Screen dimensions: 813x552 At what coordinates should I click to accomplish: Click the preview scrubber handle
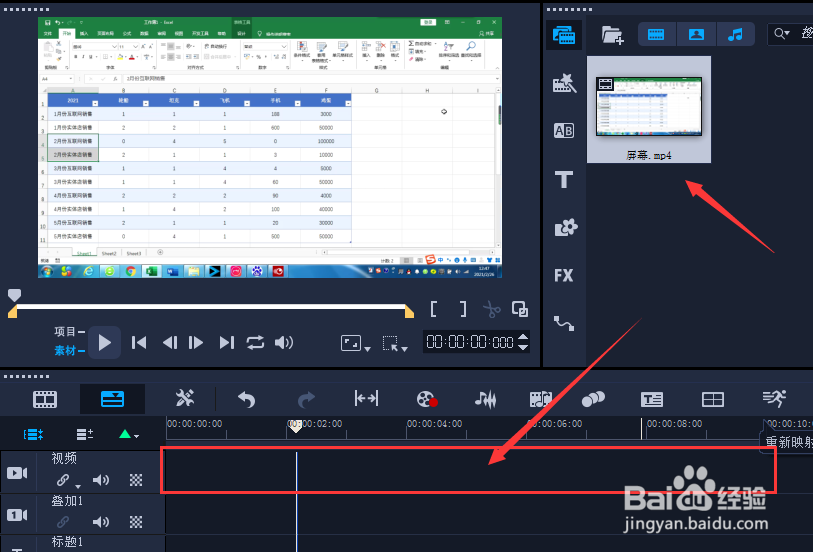click(x=15, y=295)
